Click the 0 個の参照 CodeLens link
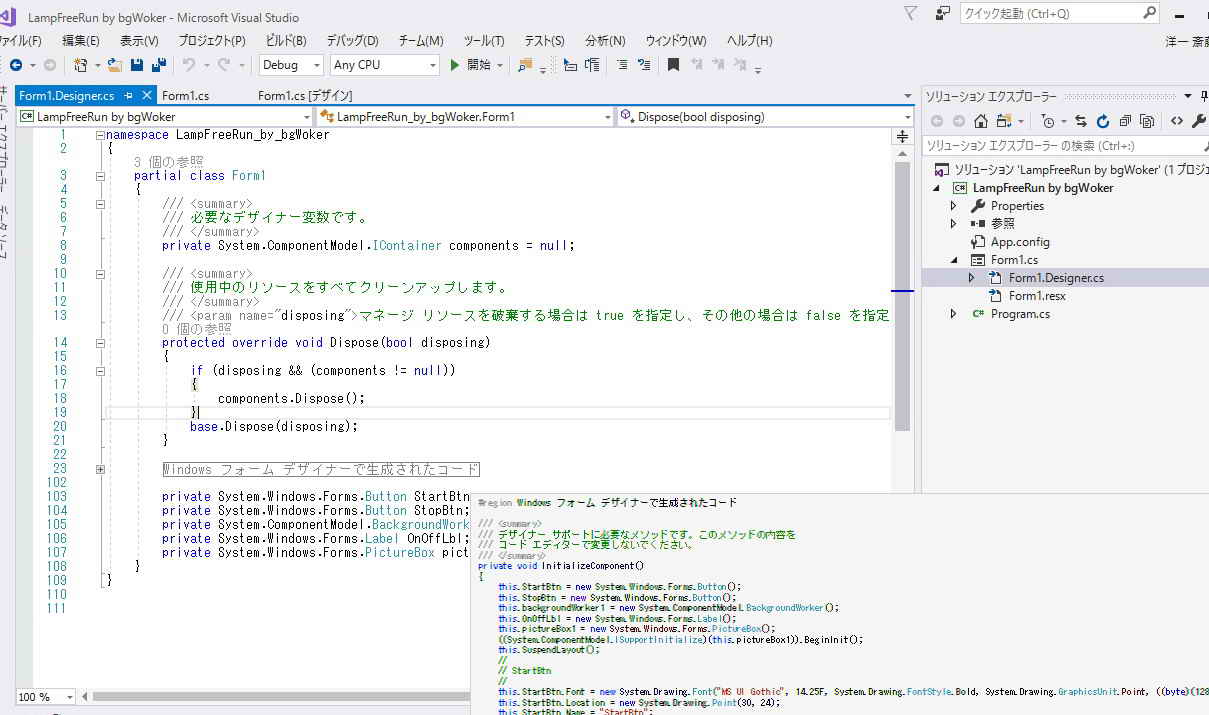This screenshot has width=1209, height=715. click(x=196, y=329)
